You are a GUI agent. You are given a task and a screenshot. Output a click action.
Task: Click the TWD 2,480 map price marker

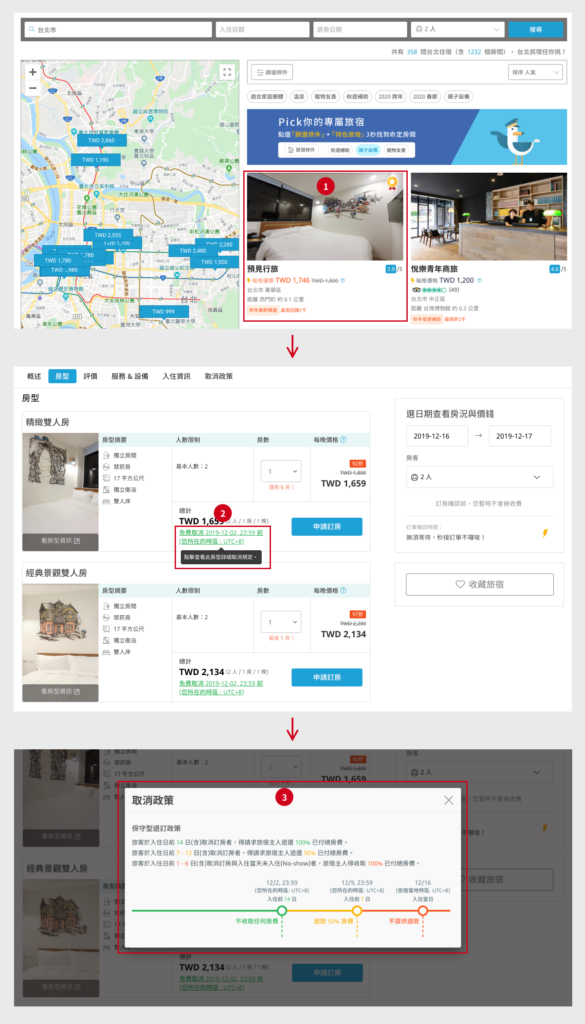pyautogui.click(x=191, y=250)
